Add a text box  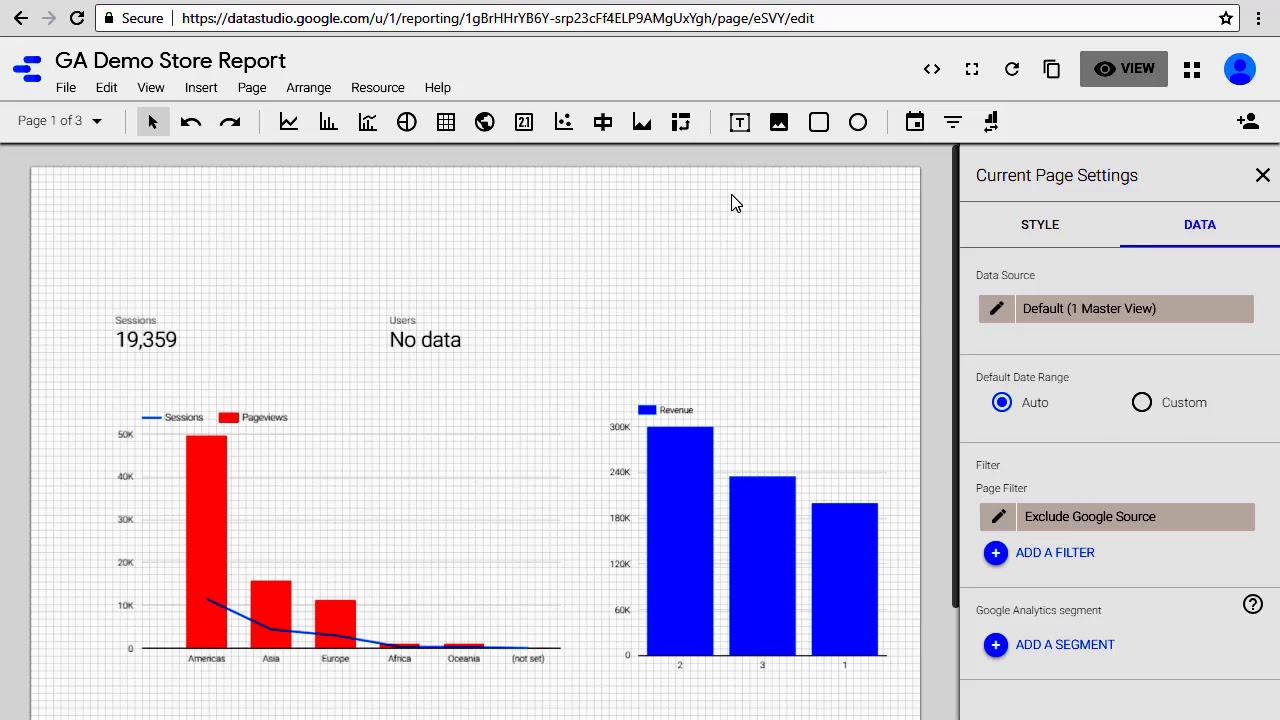[x=740, y=122]
